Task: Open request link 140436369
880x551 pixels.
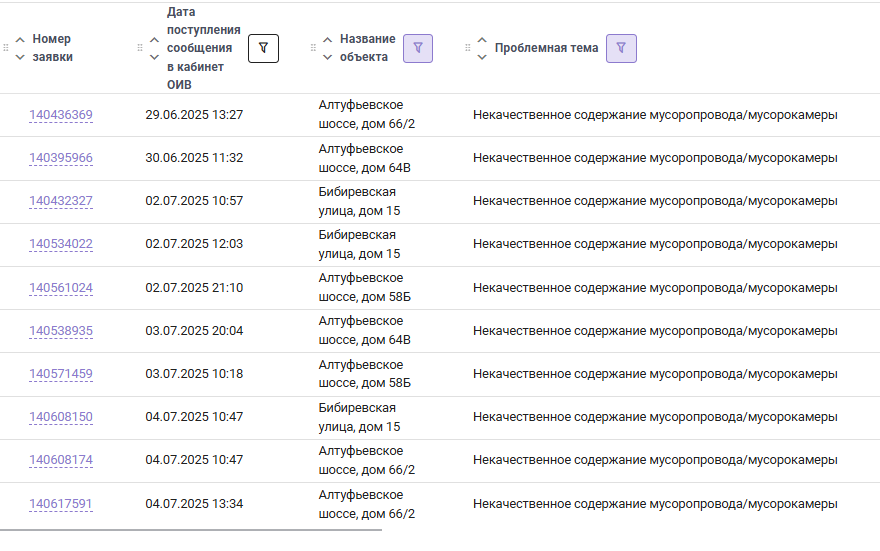Action: [61, 115]
